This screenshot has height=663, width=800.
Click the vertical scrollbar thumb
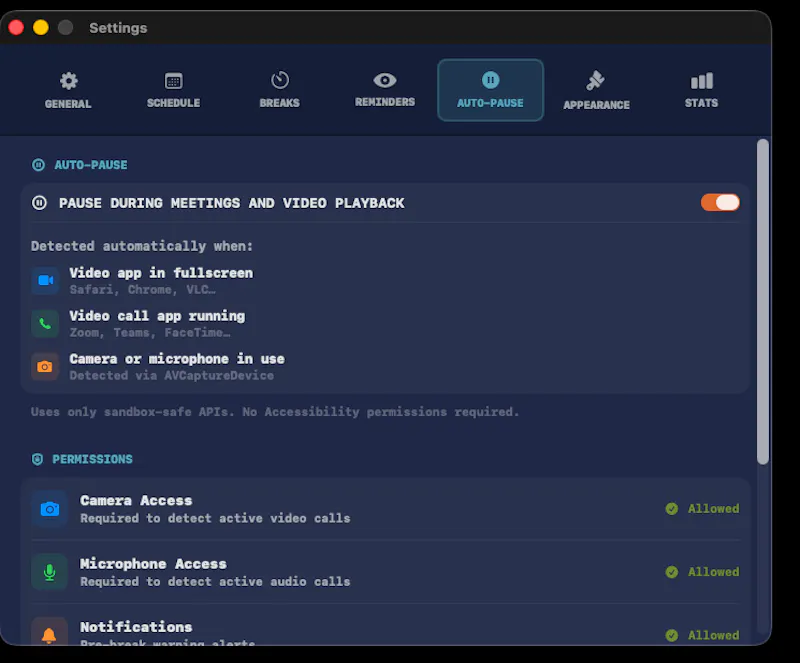(763, 301)
